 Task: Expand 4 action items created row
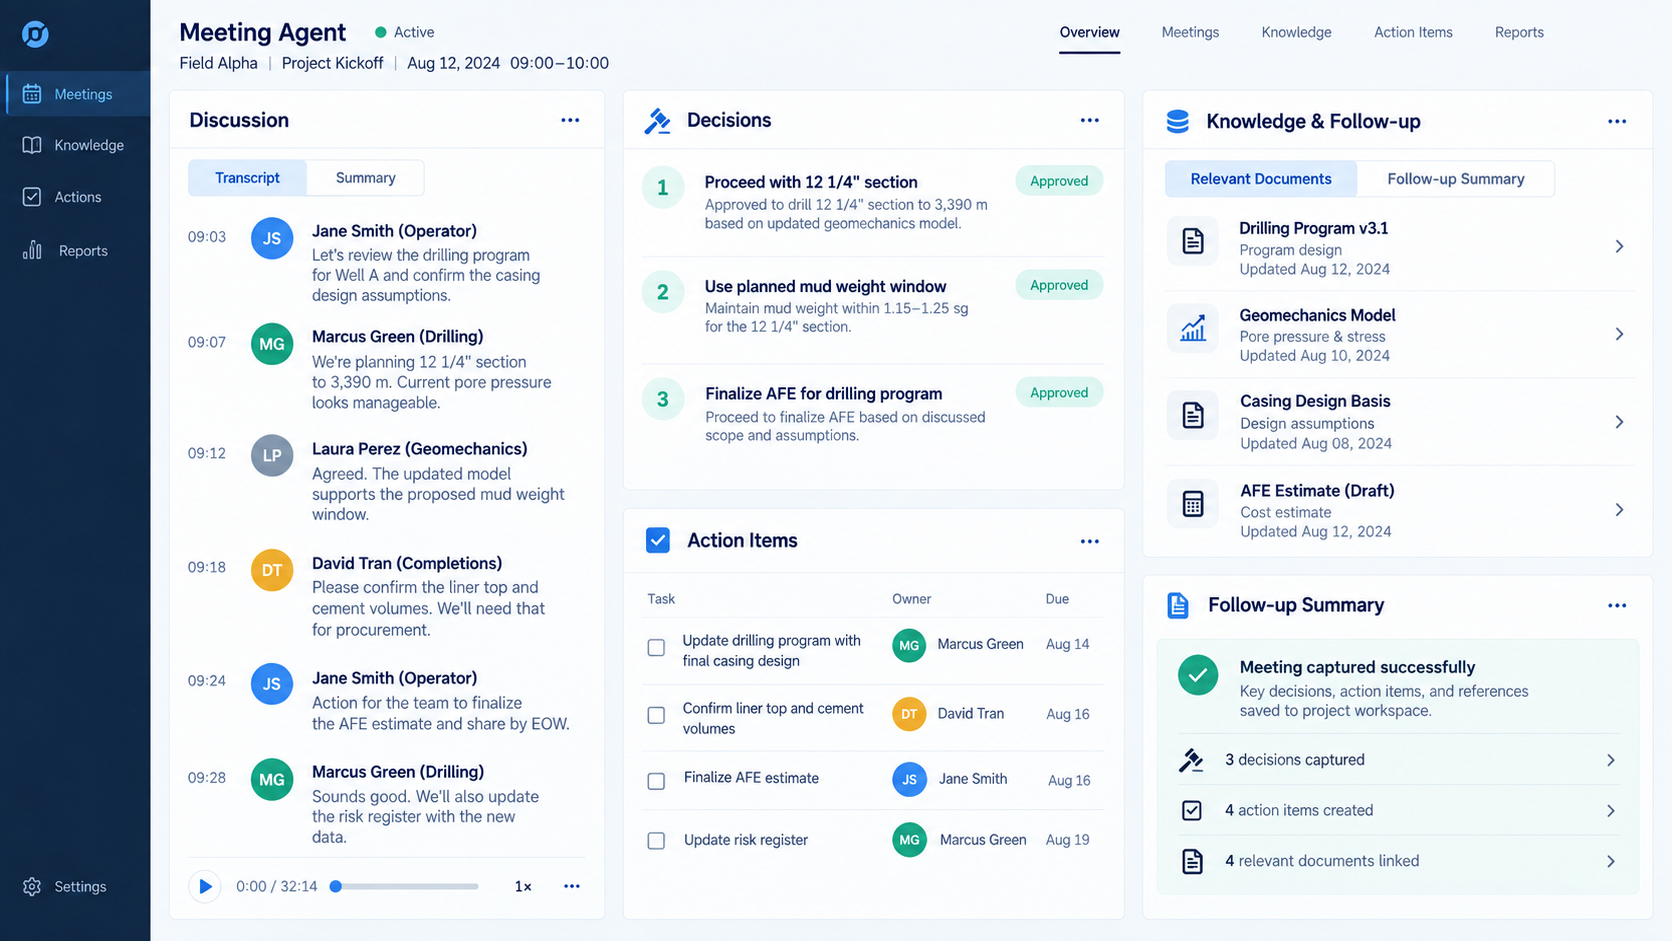[1398, 811]
